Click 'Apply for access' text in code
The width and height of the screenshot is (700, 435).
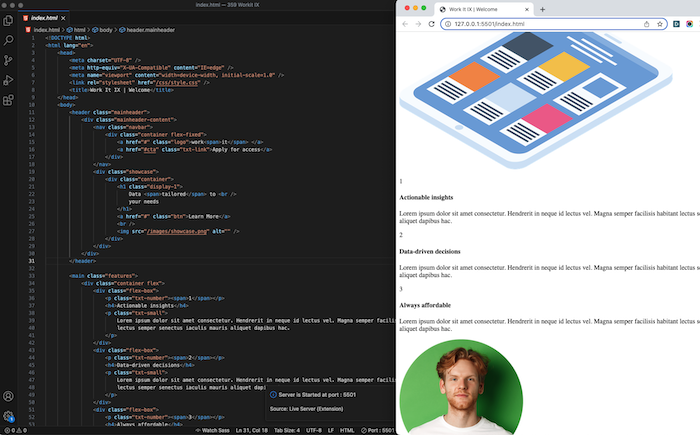pos(236,150)
